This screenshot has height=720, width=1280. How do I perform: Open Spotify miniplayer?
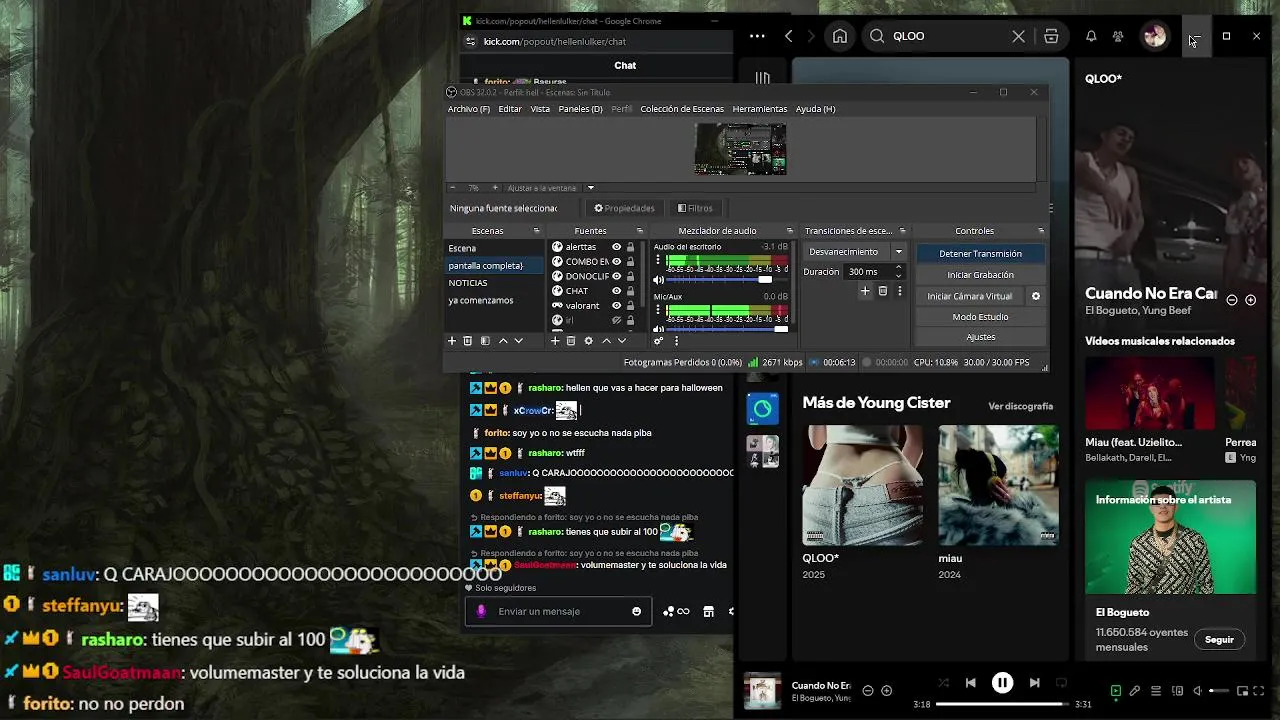point(1243,690)
